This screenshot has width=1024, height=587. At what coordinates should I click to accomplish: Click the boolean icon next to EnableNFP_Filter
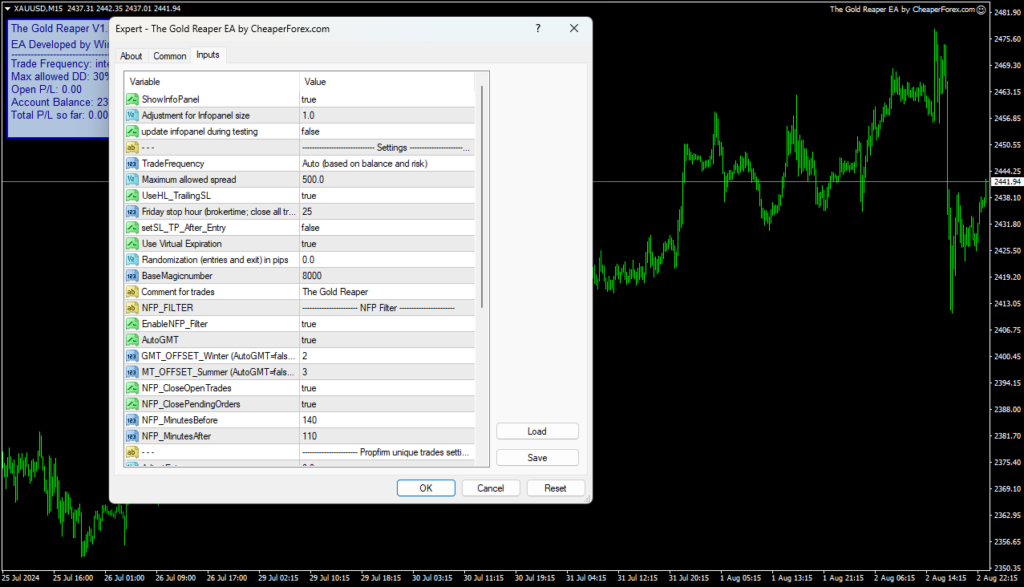click(x=131, y=323)
